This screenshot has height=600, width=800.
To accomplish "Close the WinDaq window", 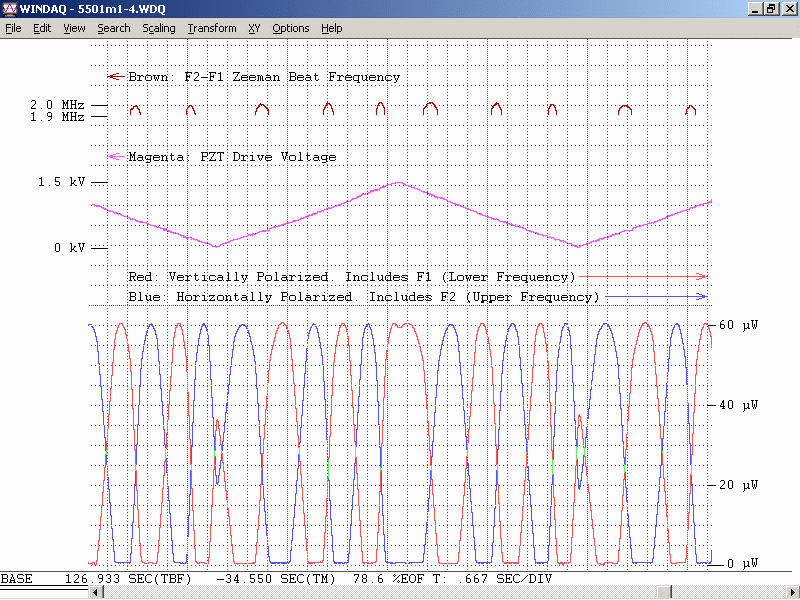I will 789,9.
